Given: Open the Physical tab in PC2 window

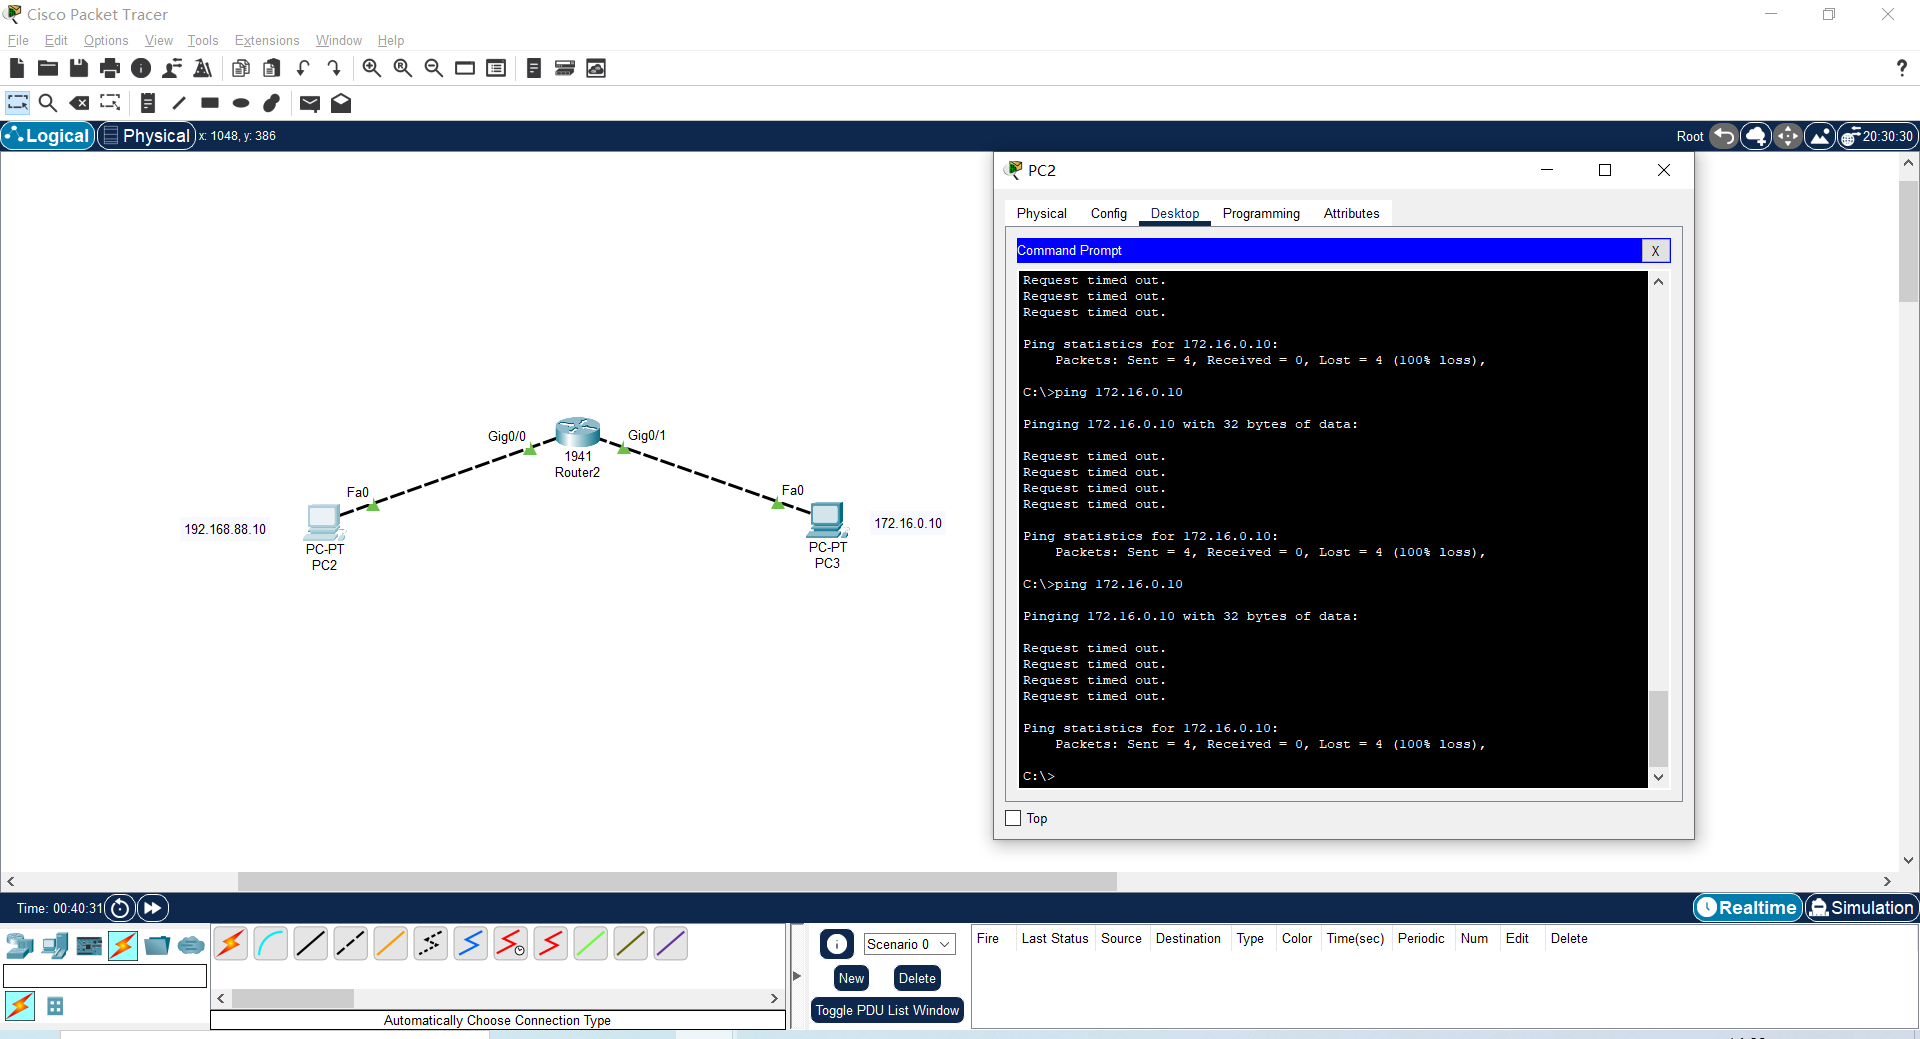Looking at the screenshot, I should [x=1041, y=213].
